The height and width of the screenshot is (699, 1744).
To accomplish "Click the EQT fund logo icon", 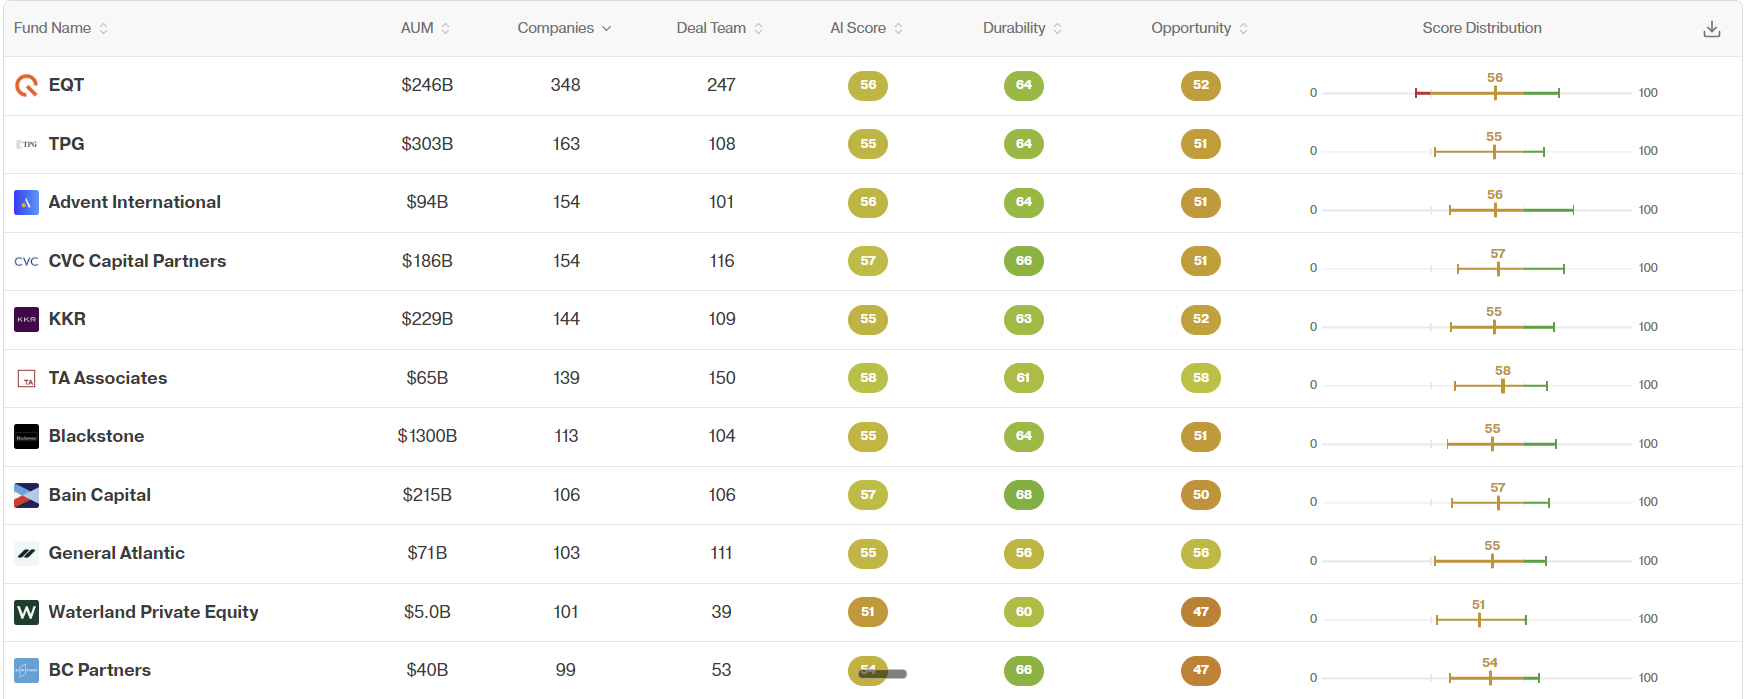I will 27,86.
